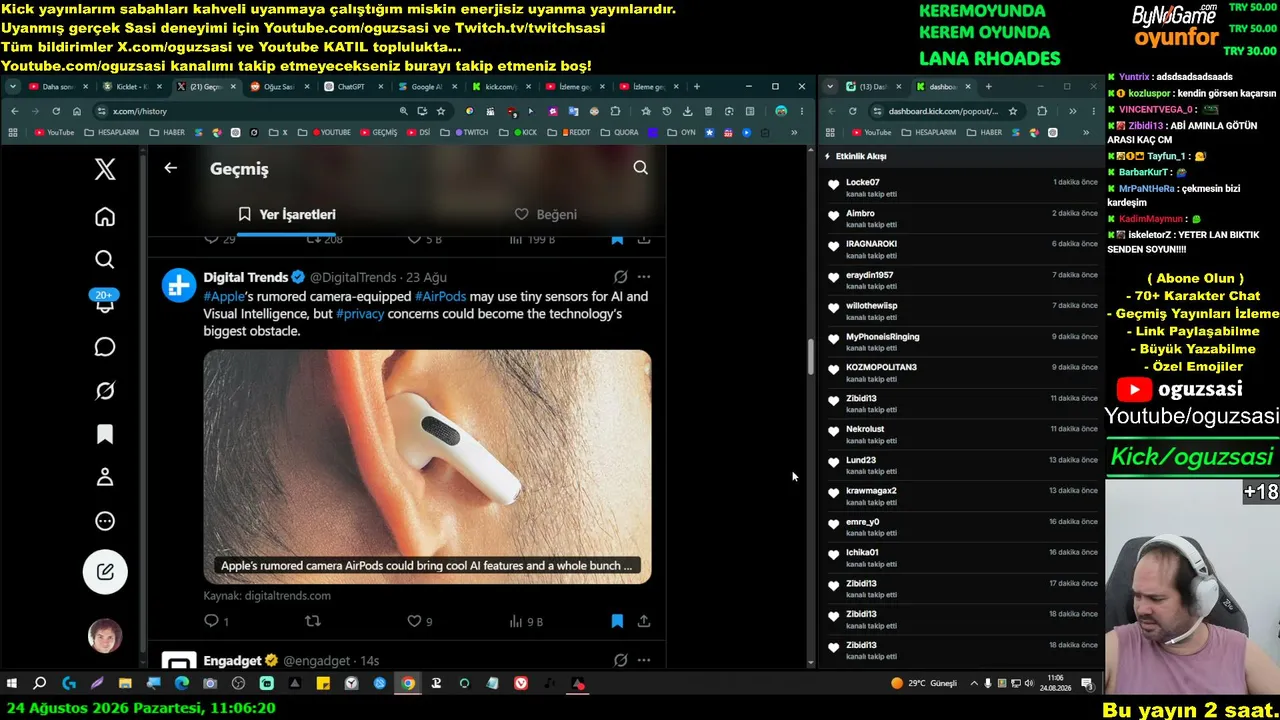The image size is (1280, 720).
Task: Open account avatar at bottom of X sidebar
Action: coord(105,636)
